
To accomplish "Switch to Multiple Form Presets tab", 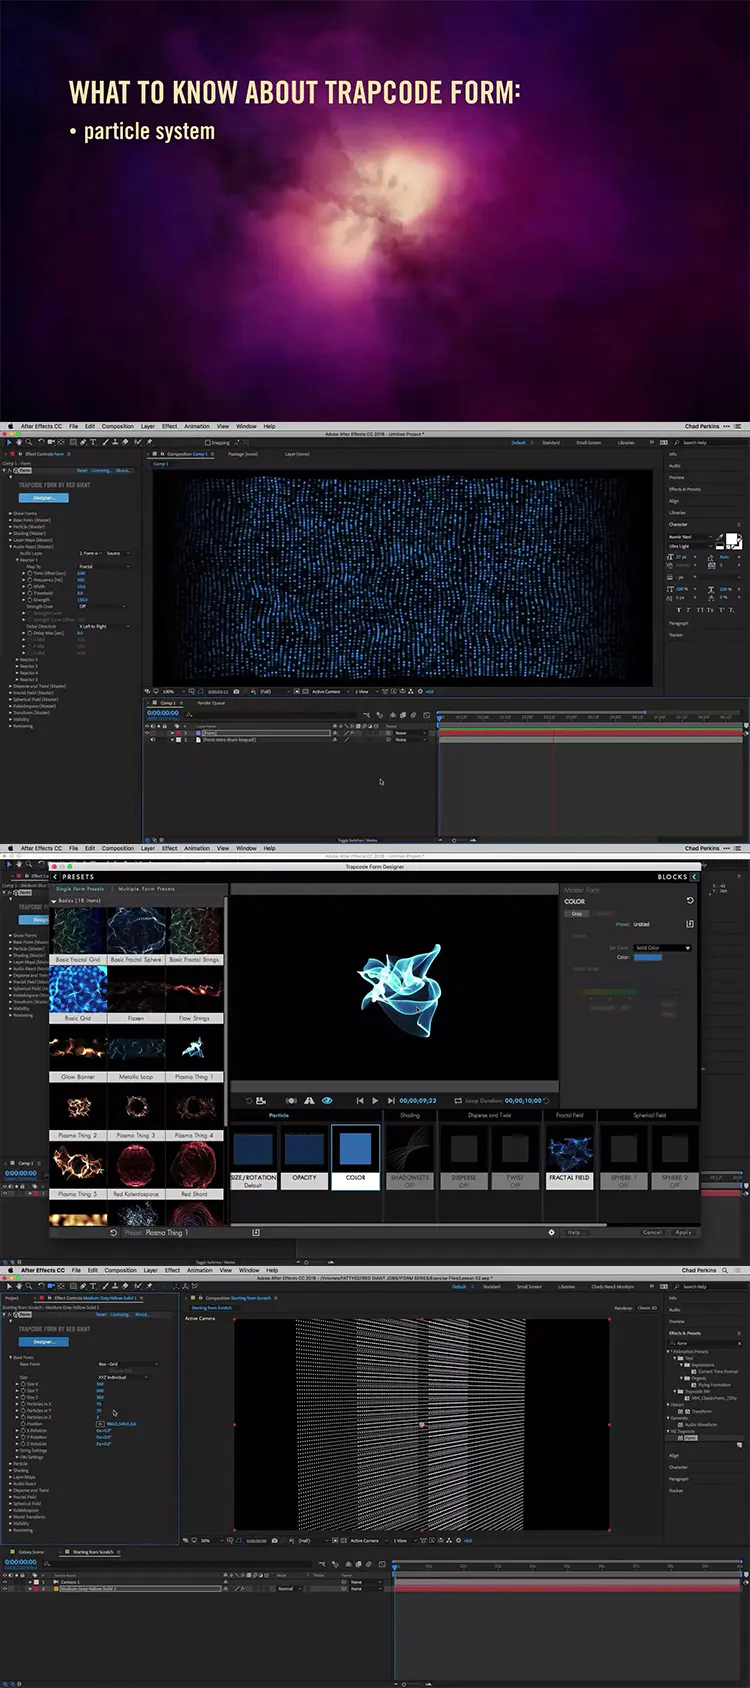I will tap(146, 888).
